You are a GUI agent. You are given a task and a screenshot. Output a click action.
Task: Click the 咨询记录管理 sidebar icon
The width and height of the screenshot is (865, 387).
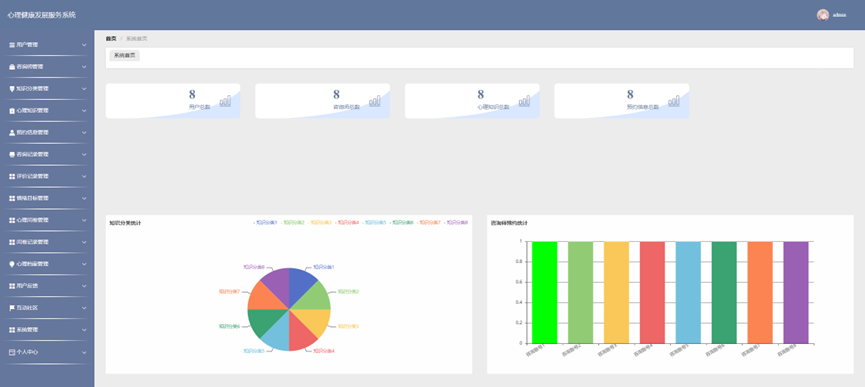point(12,154)
